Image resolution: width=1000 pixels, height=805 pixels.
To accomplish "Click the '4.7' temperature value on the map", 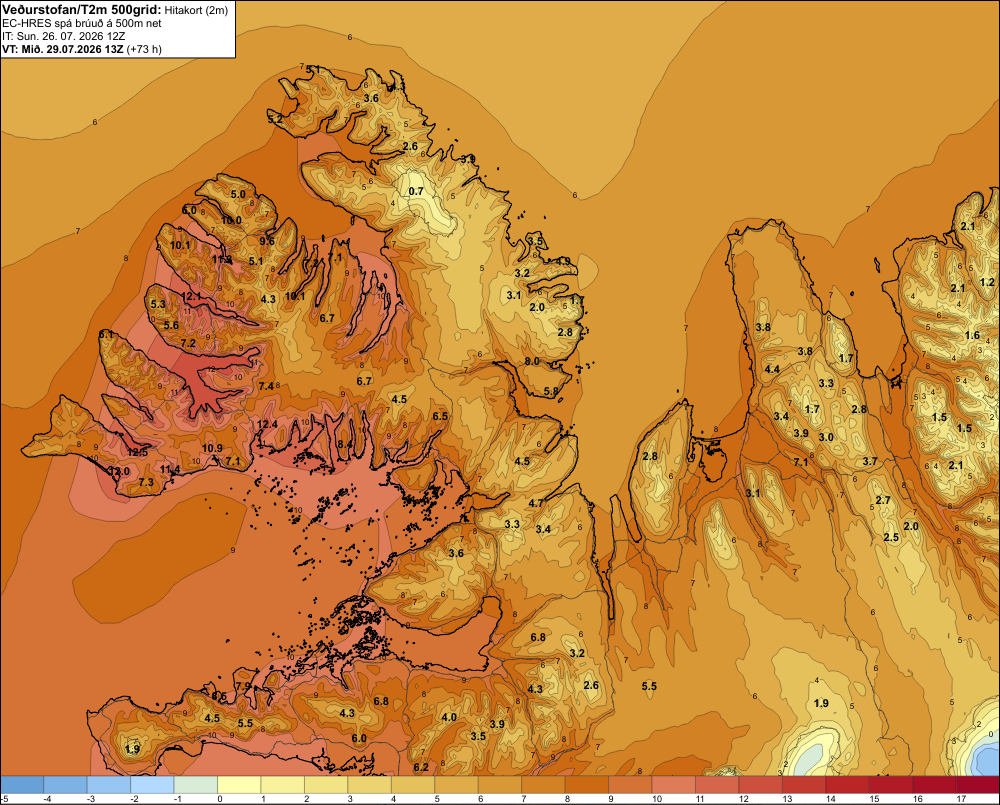I will [x=536, y=503].
